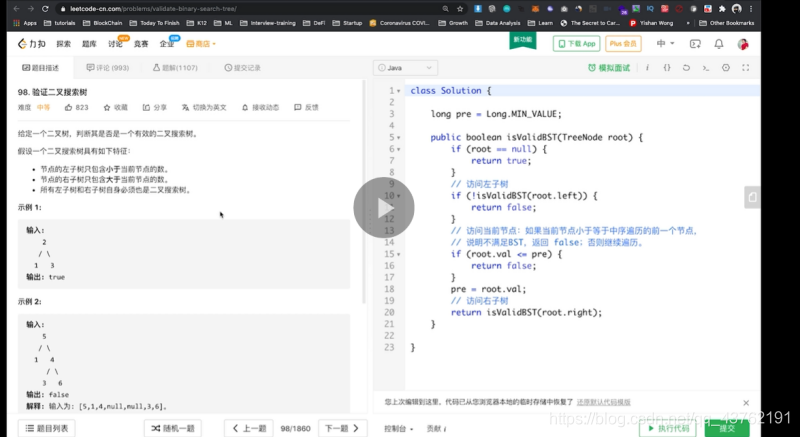Click the curly braces format icon
This screenshot has height=437, width=800.
click(667, 68)
